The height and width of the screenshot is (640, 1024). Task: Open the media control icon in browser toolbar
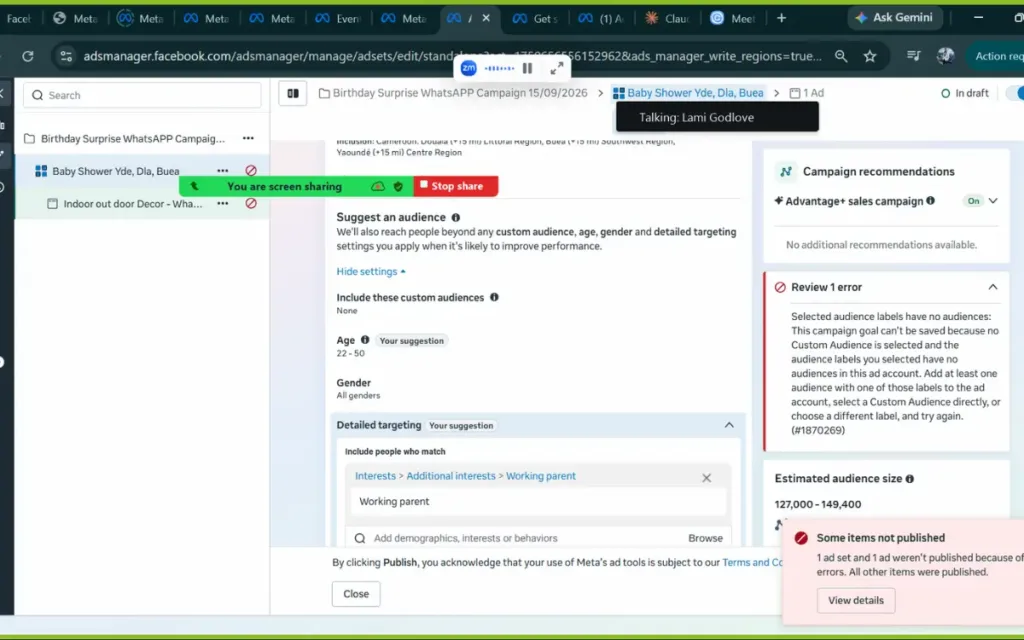[x=914, y=56]
